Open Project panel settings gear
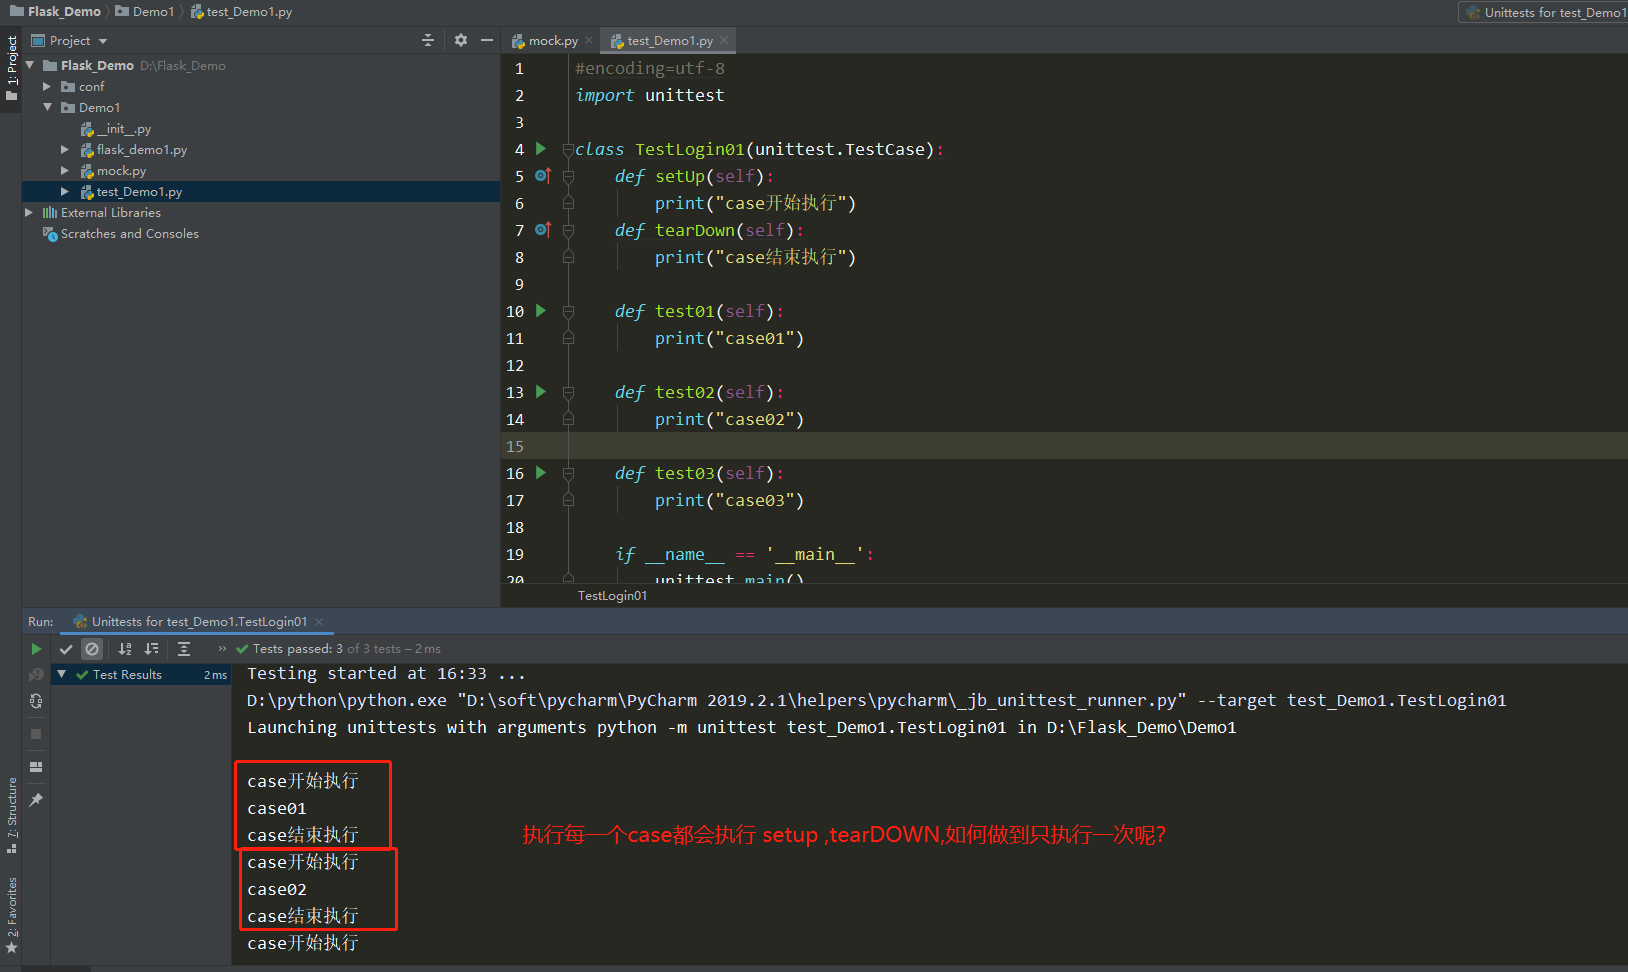Screen dimensions: 1628x972 tap(460, 40)
